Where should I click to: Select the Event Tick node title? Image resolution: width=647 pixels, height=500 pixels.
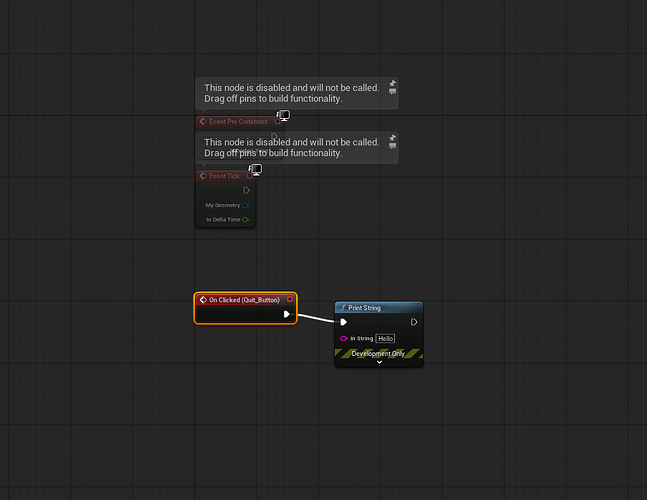pos(224,176)
